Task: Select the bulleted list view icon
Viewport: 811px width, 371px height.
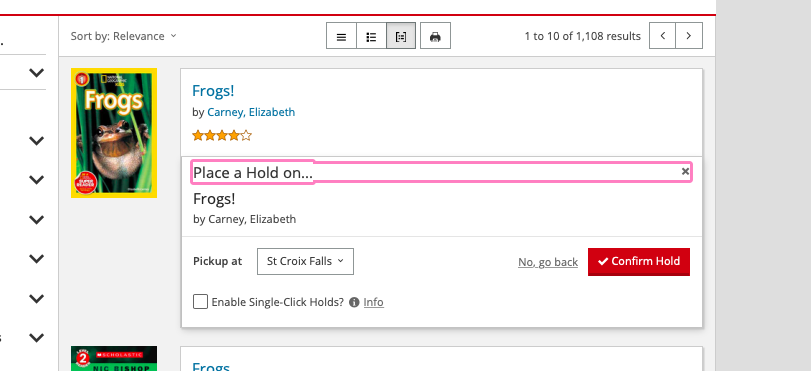Action: point(371,36)
